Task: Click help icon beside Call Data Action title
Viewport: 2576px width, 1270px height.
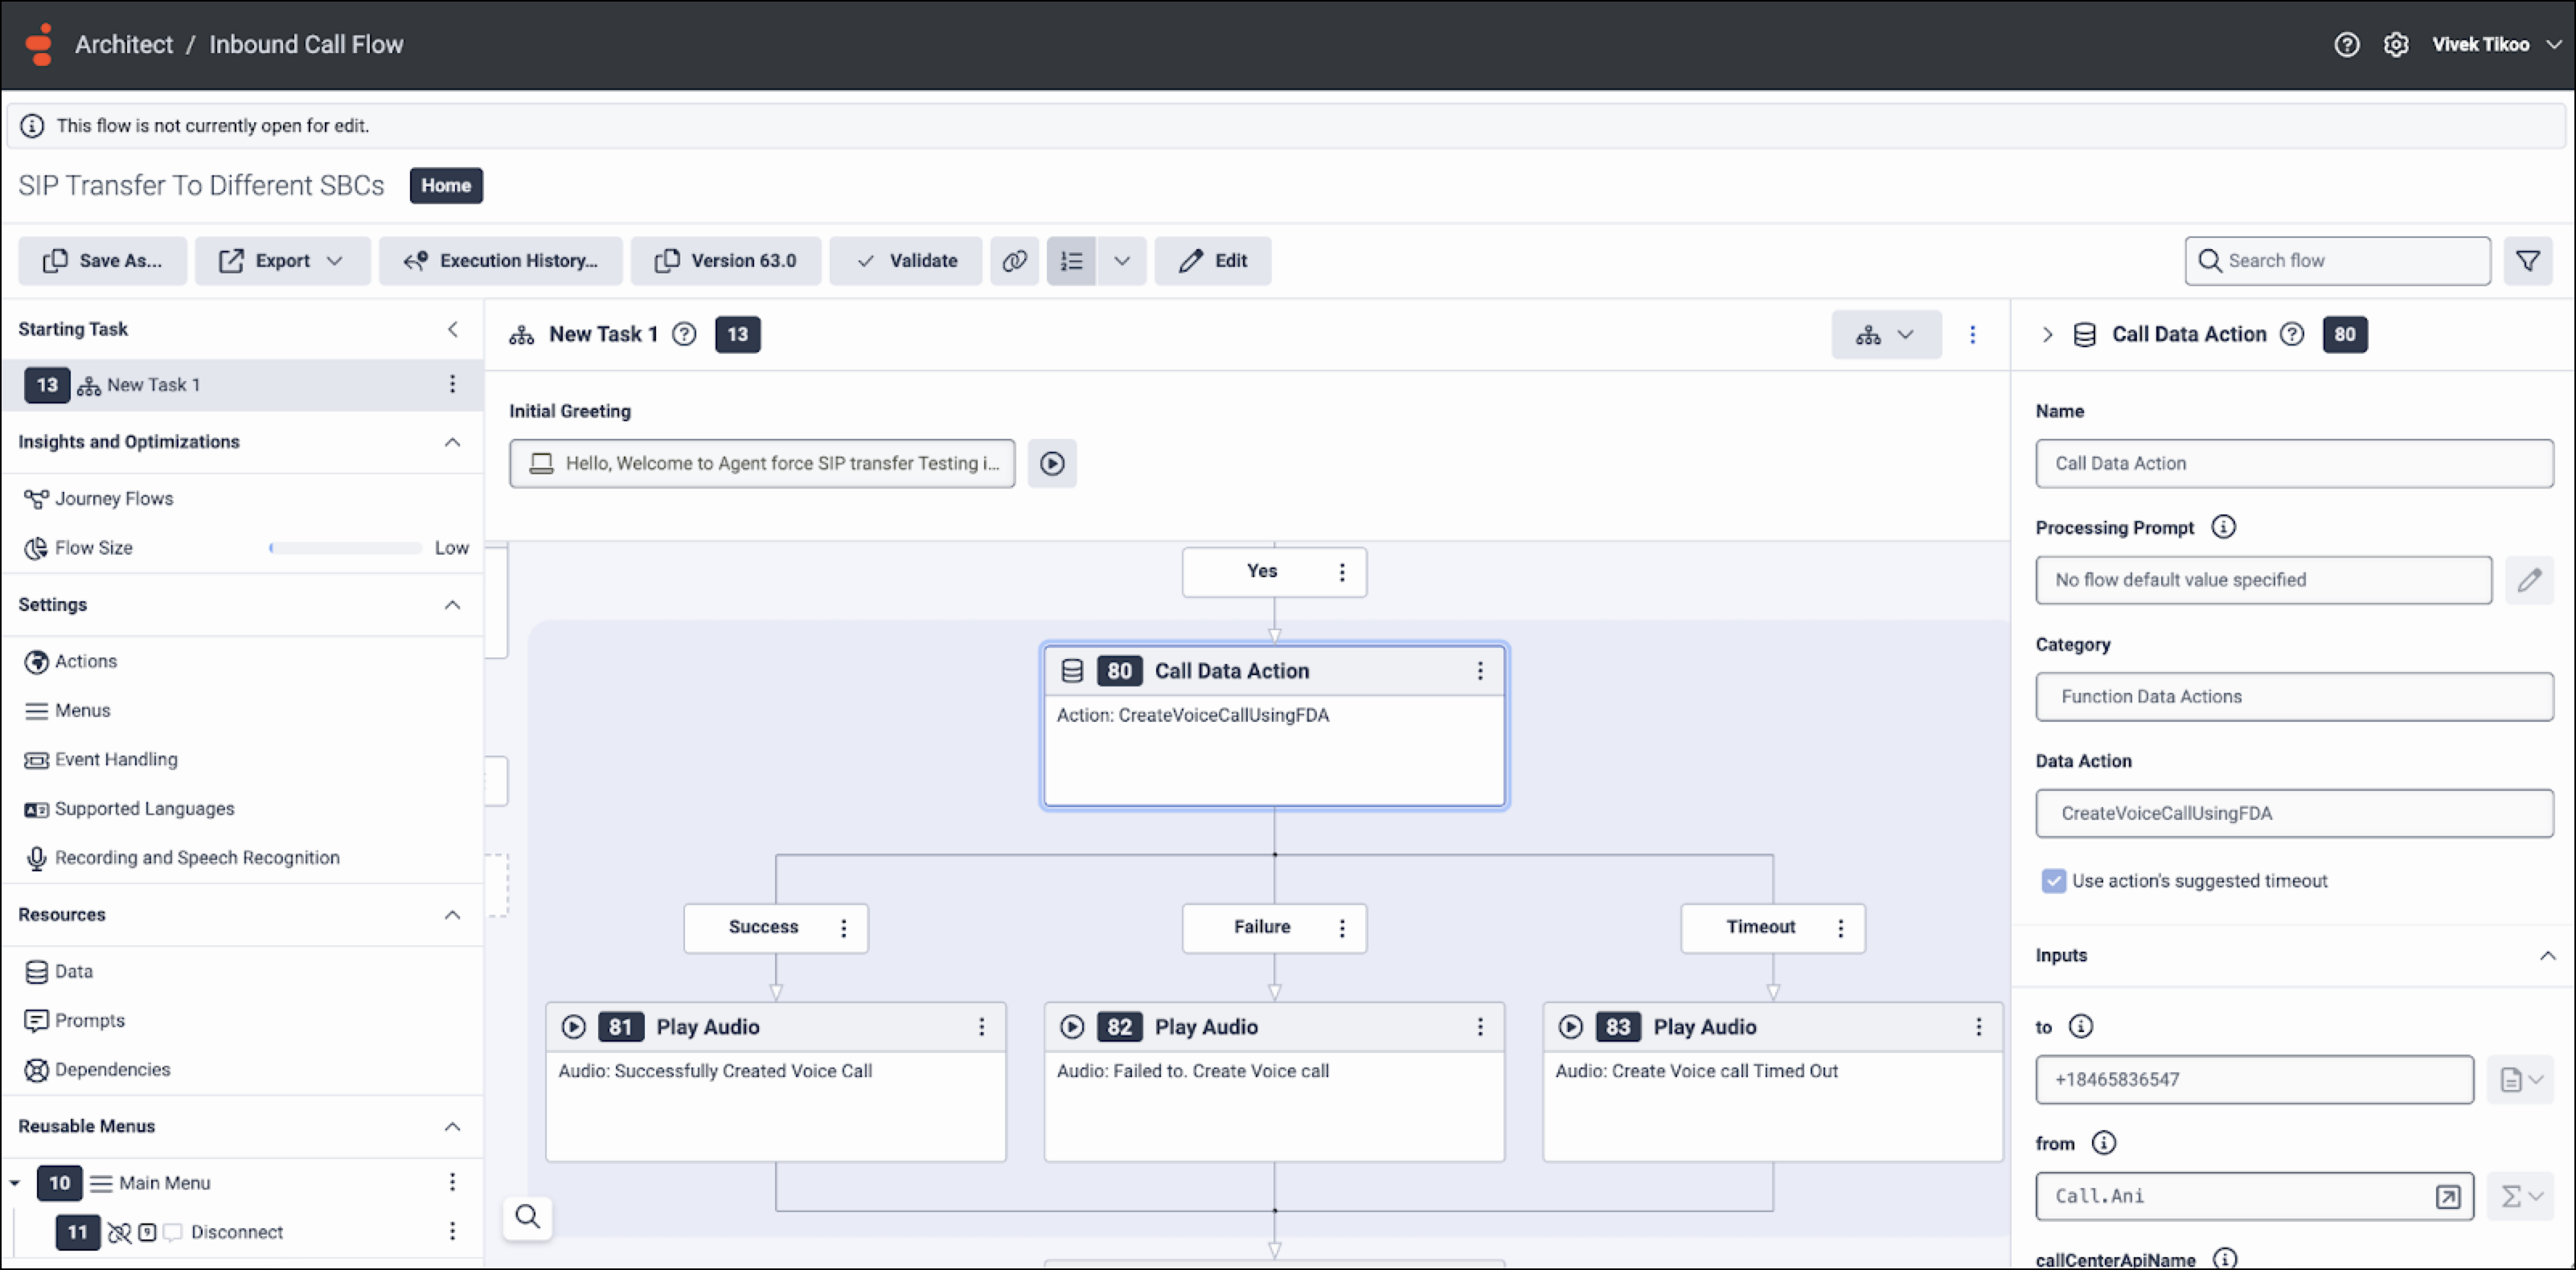Action: click(x=2292, y=334)
